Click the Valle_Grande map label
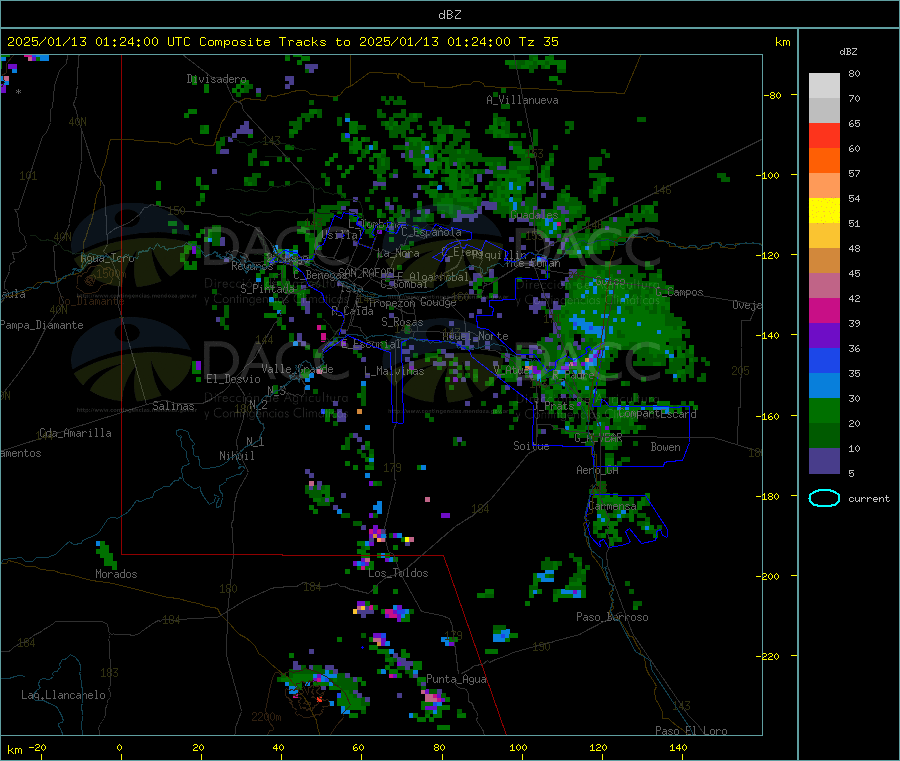The height and width of the screenshot is (761, 900). tap(297, 369)
